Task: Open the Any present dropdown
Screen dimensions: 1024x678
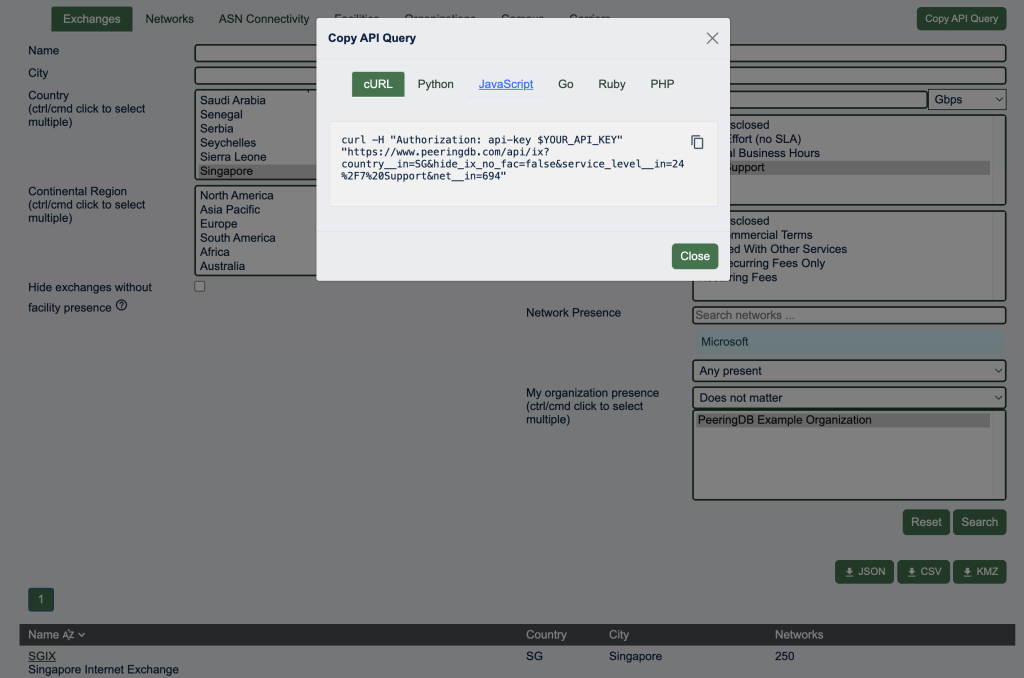Action: point(848,371)
